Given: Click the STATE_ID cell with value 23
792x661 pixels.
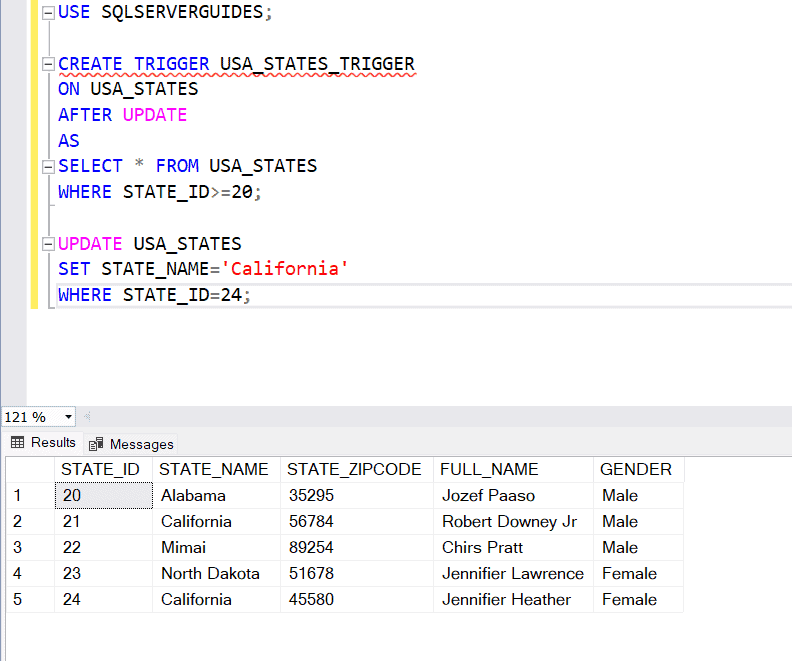Looking at the screenshot, I should pos(104,574).
